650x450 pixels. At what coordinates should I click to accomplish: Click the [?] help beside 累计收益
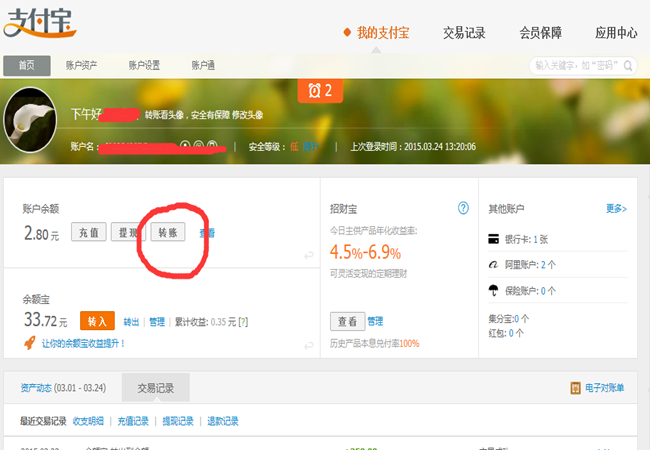coord(243,322)
